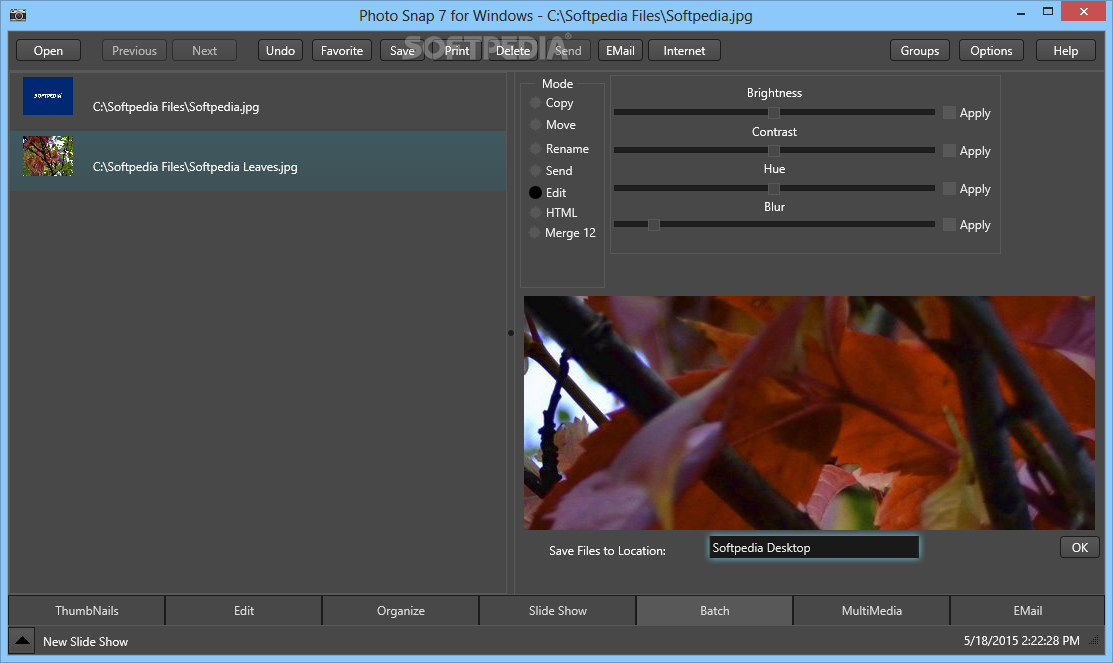Maximize the Photo Snap window
Viewport: 1113px width, 663px height.
[x=1048, y=11]
